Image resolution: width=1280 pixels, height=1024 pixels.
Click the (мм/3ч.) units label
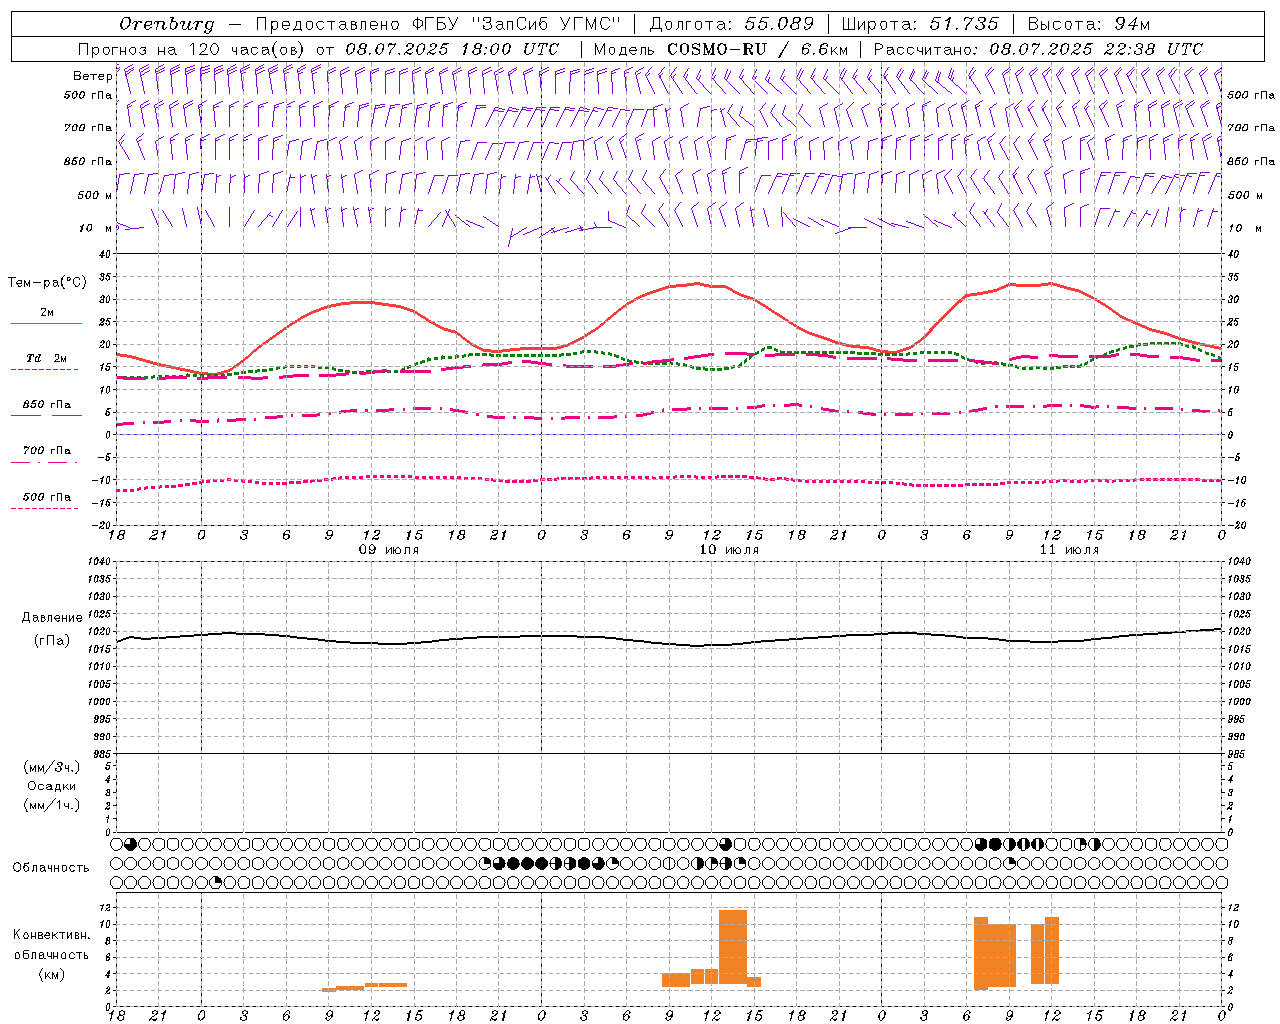point(52,767)
